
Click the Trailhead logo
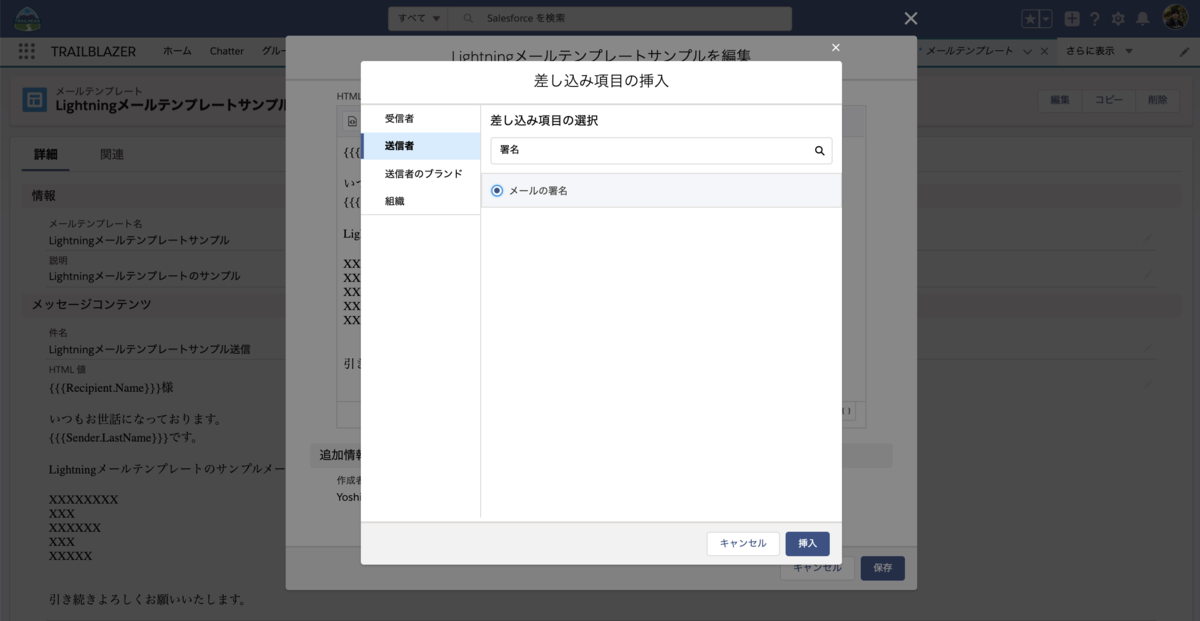click(28, 17)
